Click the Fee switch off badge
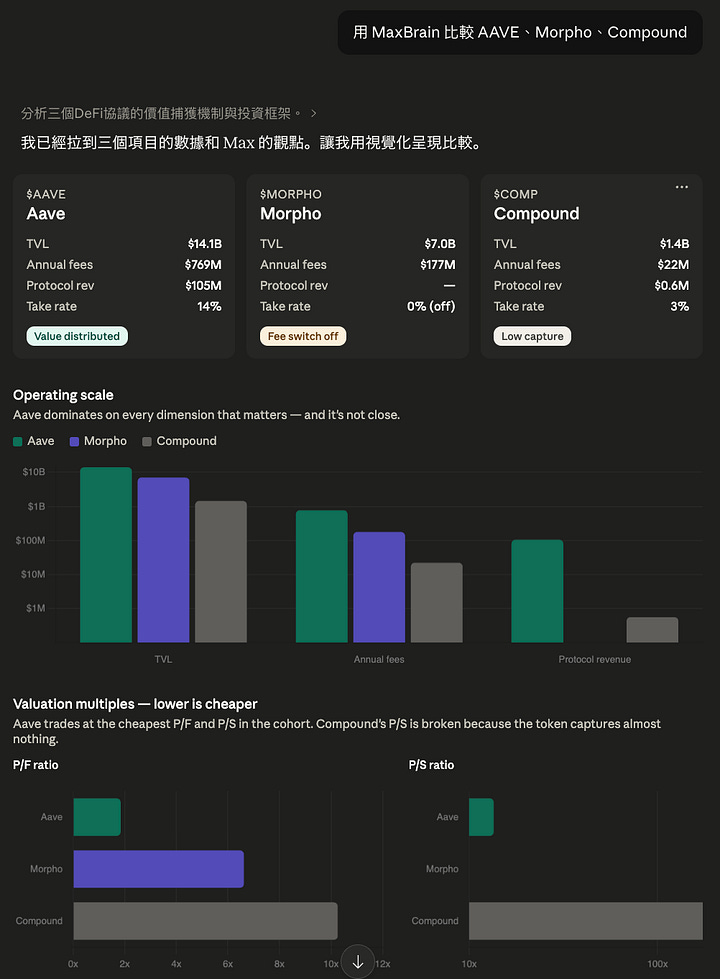This screenshot has width=720, height=979. (x=303, y=336)
